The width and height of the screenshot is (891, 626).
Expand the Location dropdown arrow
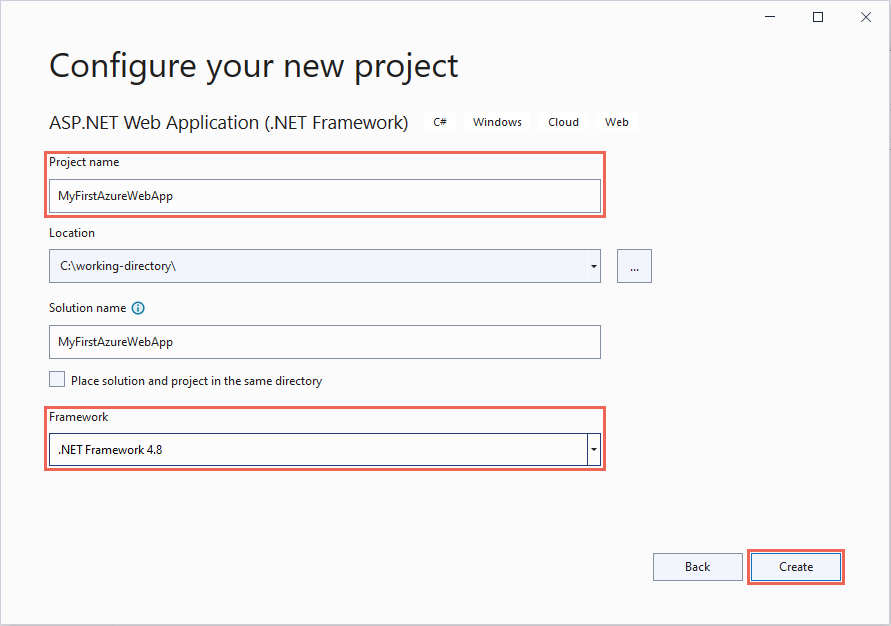[x=594, y=266]
